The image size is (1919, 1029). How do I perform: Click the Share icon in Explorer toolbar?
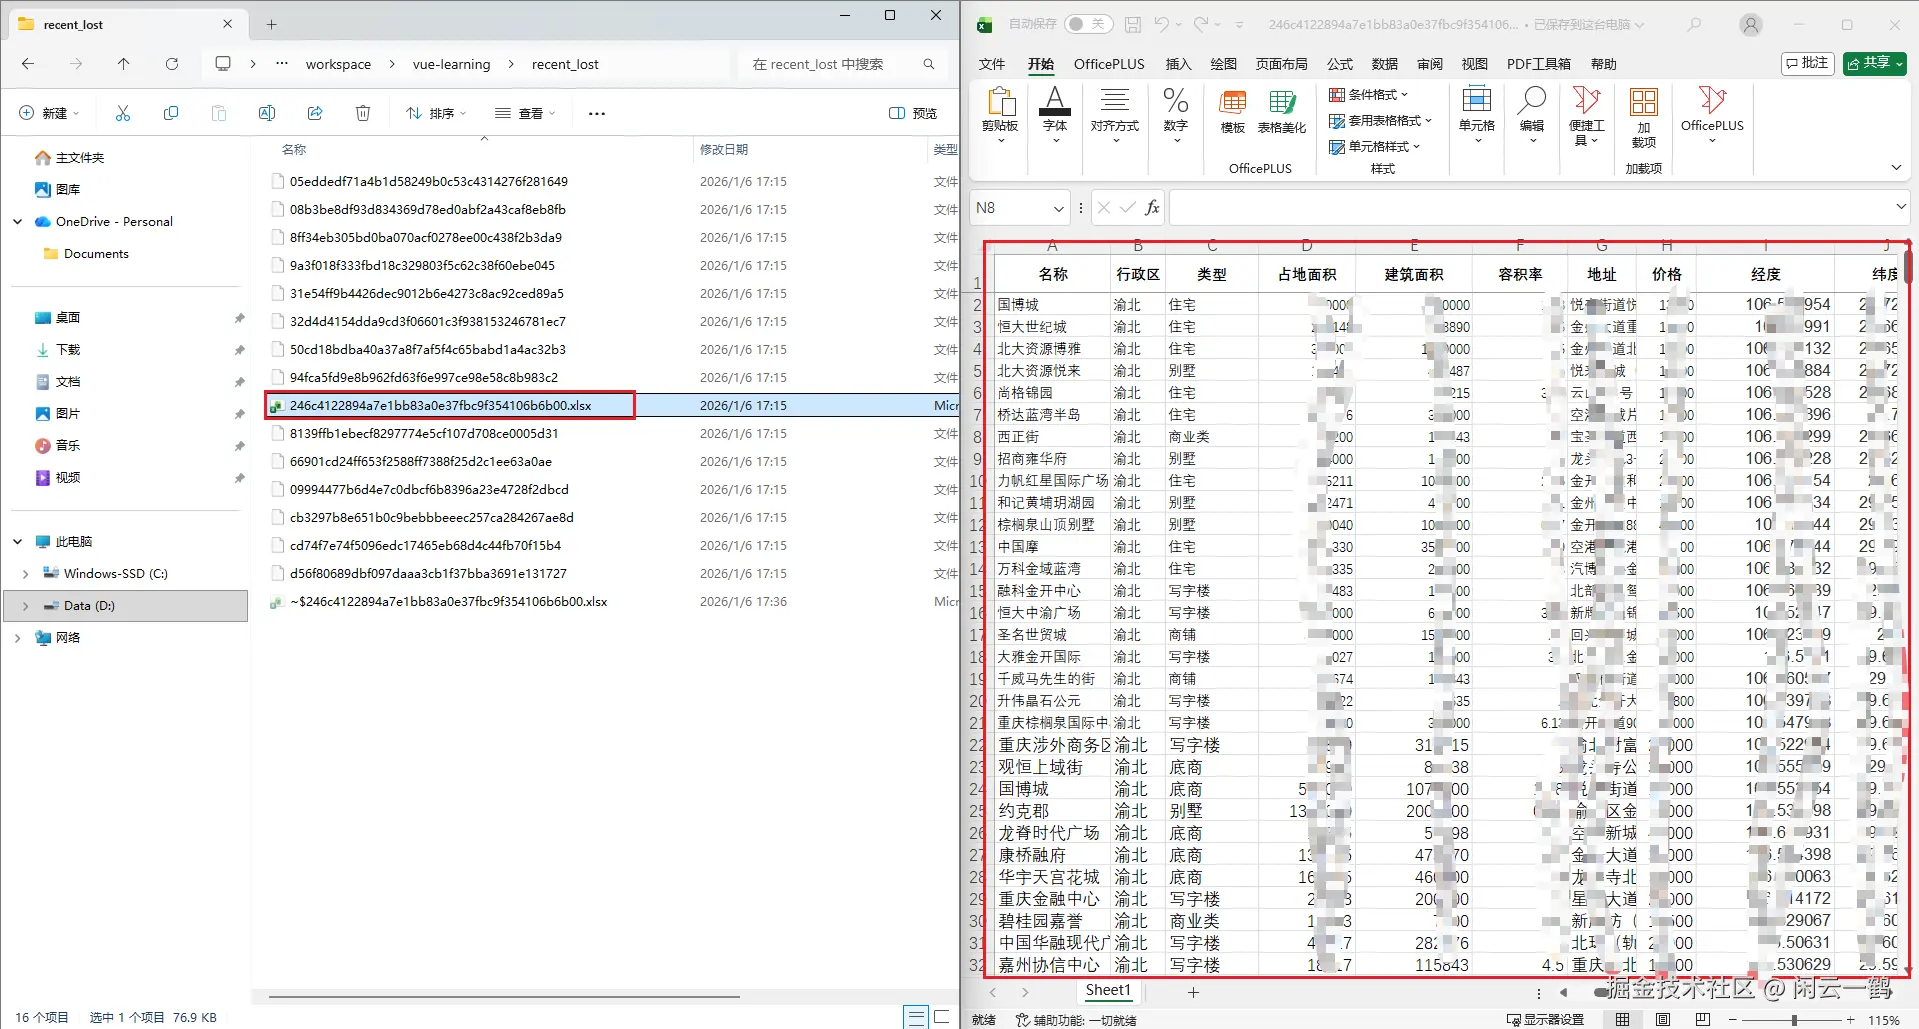pyautogui.click(x=315, y=114)
